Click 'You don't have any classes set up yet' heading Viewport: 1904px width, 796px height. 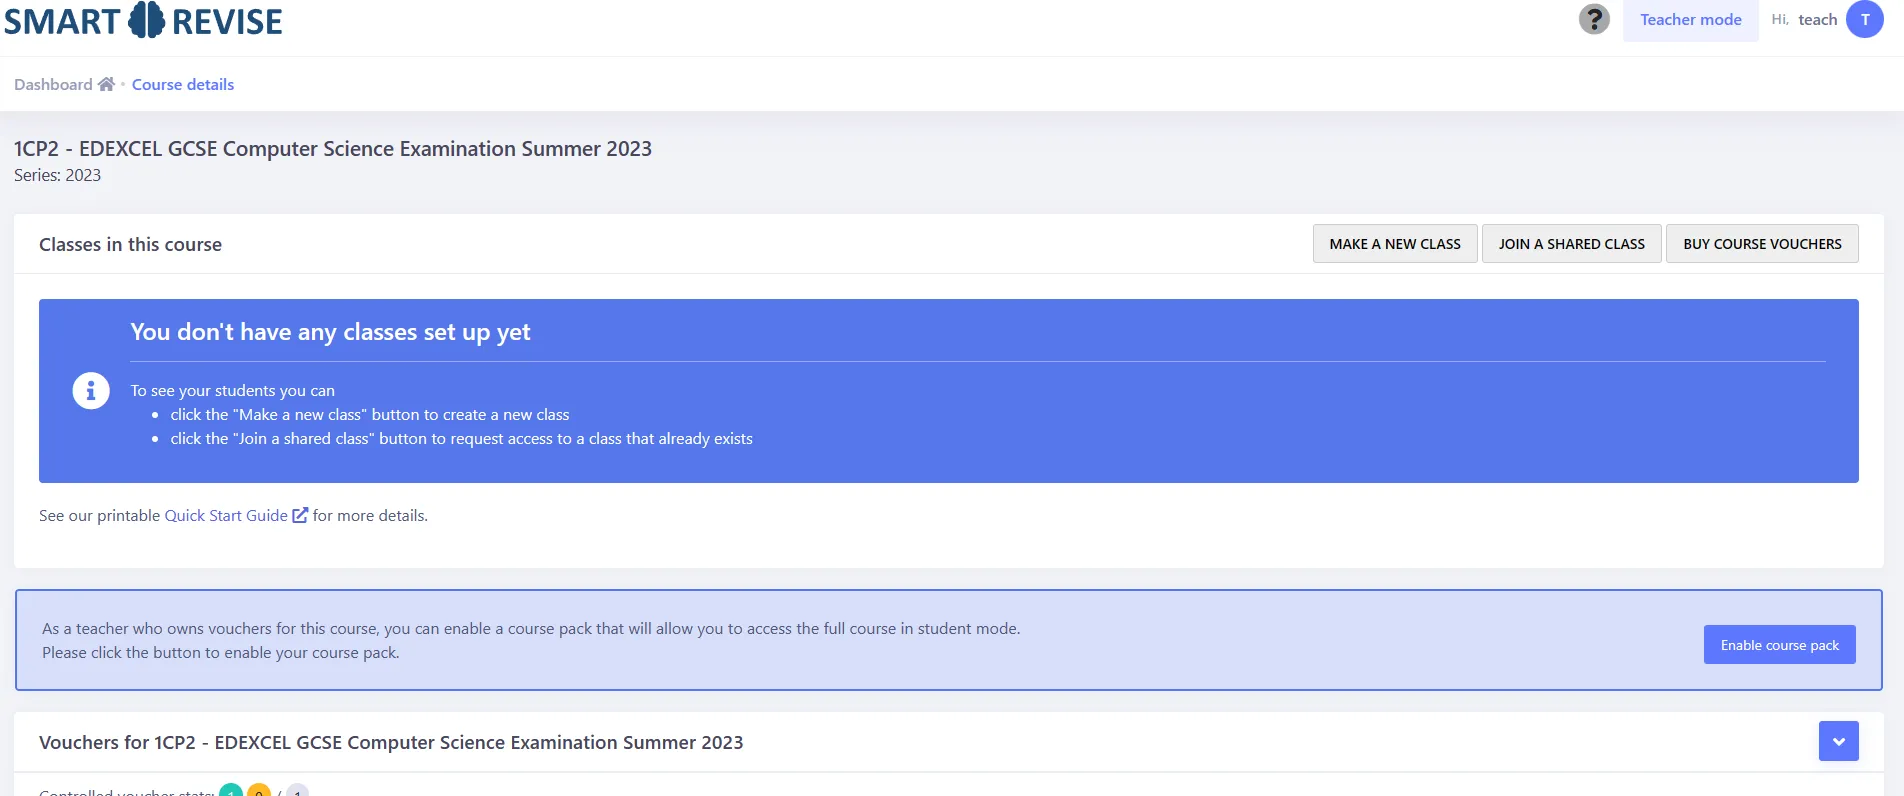pyautogui.click(x=330, y=332)
